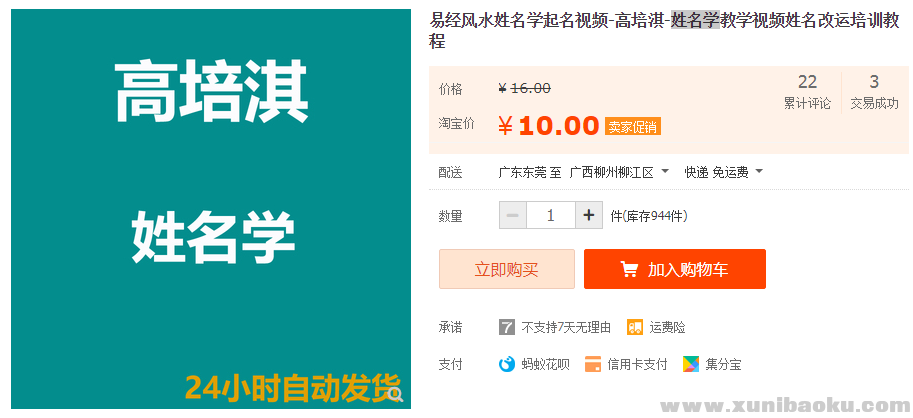Image resolution: width=913 pixels, height=418 pixels.
Task: Decrease quantity with the minus button
Action: pos(513,215)
